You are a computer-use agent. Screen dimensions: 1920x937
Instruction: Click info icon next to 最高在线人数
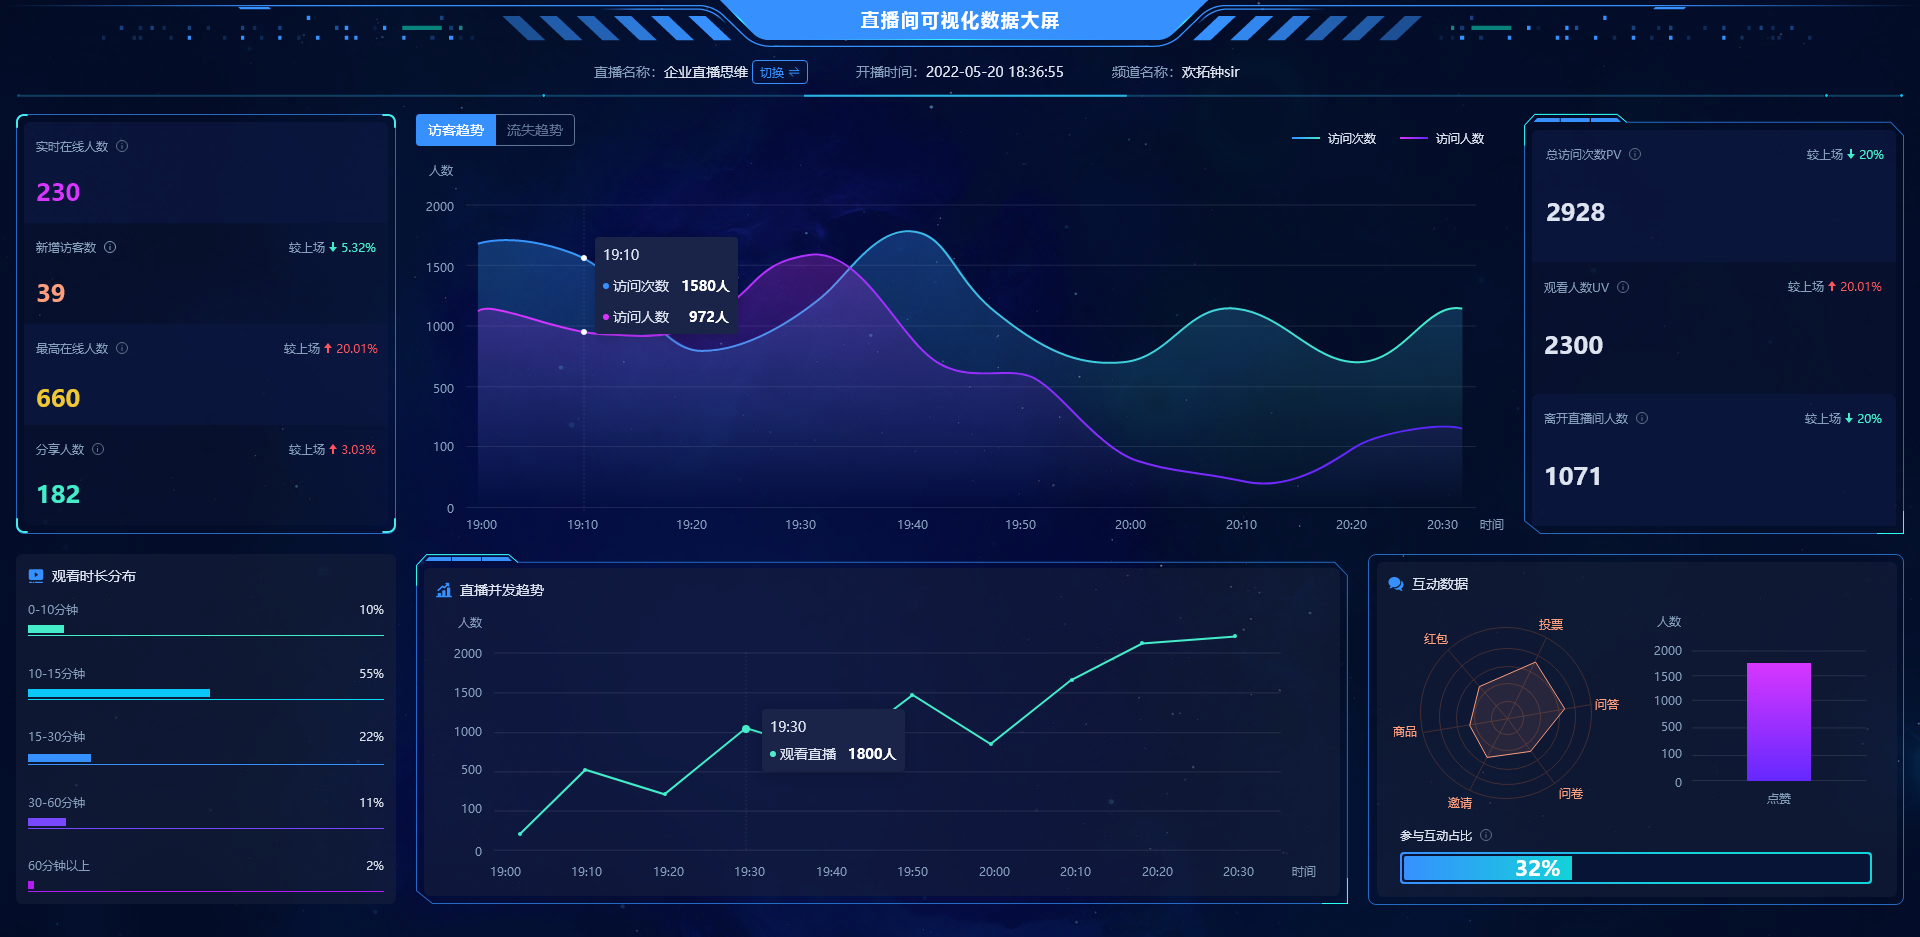tap(122, 348)
